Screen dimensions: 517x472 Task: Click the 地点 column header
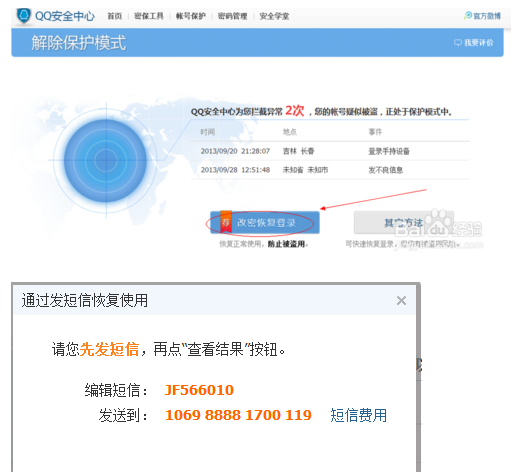coord(290,132)
